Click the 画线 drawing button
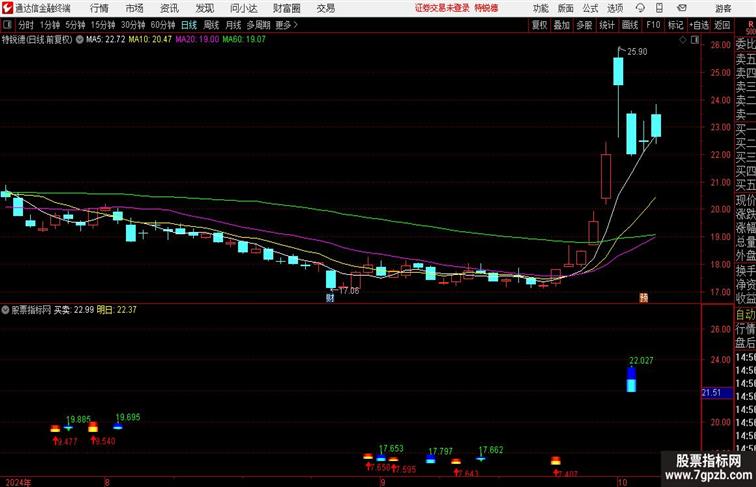Image resolution: width=756 pixels, height=487 pixels. [630, 25]
